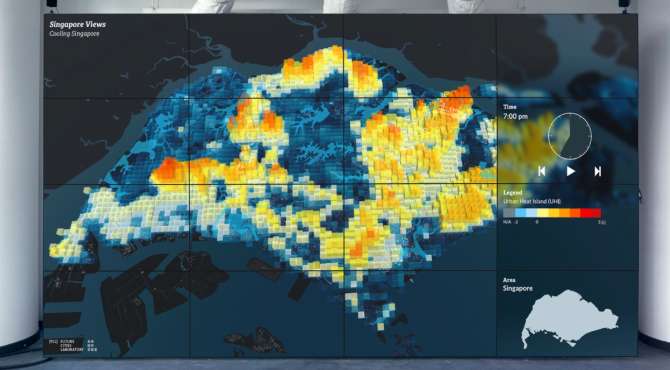670x370 pixels.
Task: Skip to the next time step
Action: [x=598, y=171]
